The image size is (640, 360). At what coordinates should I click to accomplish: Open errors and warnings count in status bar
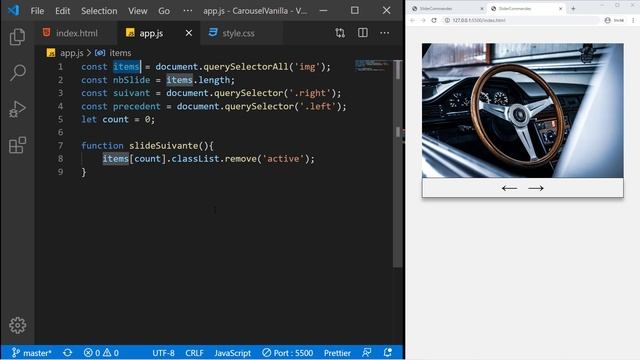coord(101,353)
